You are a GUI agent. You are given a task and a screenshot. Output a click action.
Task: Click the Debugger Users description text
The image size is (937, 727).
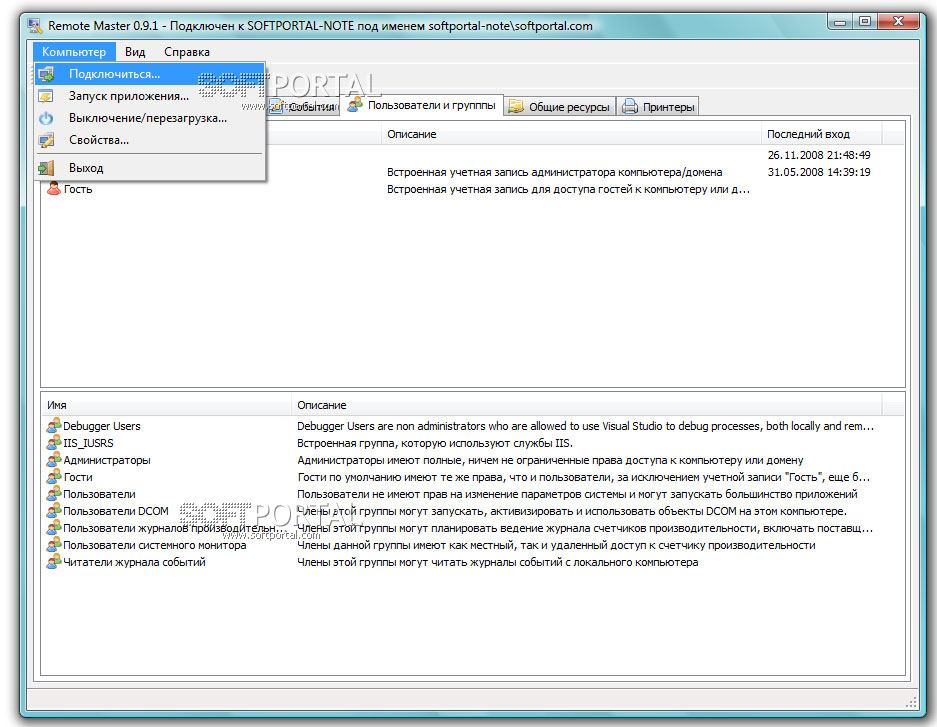point(585,426)
